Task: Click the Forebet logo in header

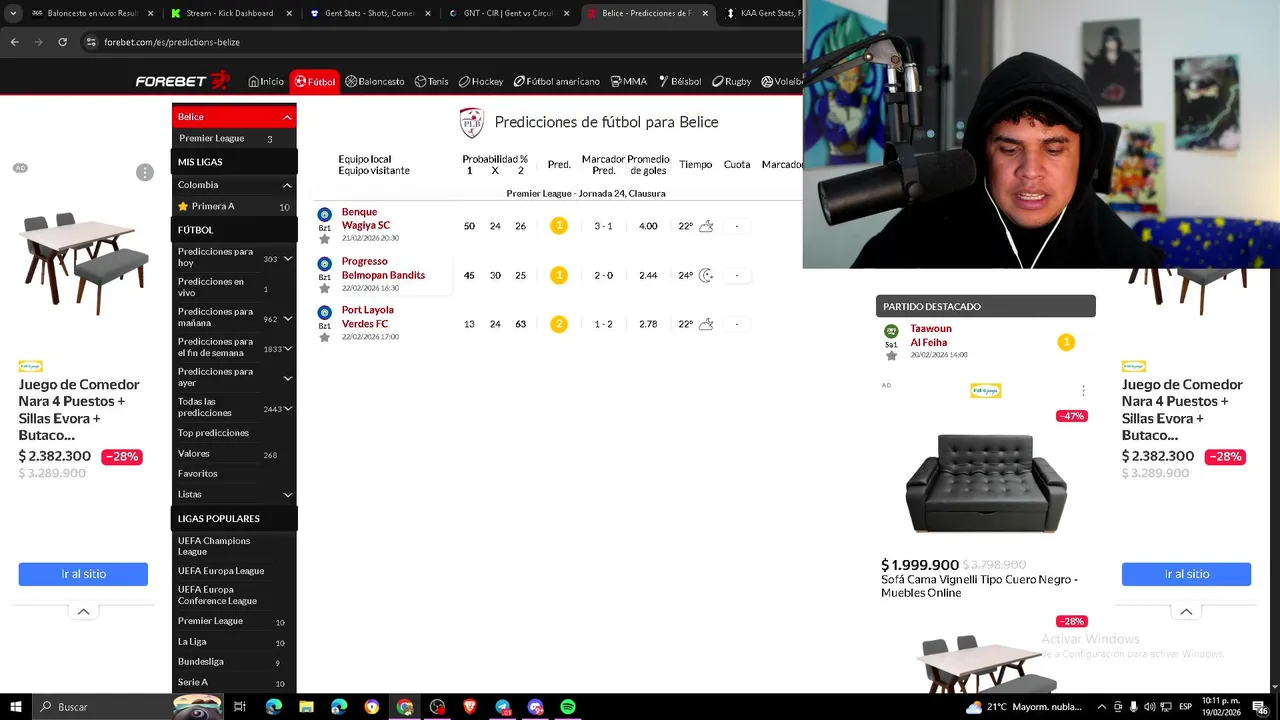Action: [183, 81]
